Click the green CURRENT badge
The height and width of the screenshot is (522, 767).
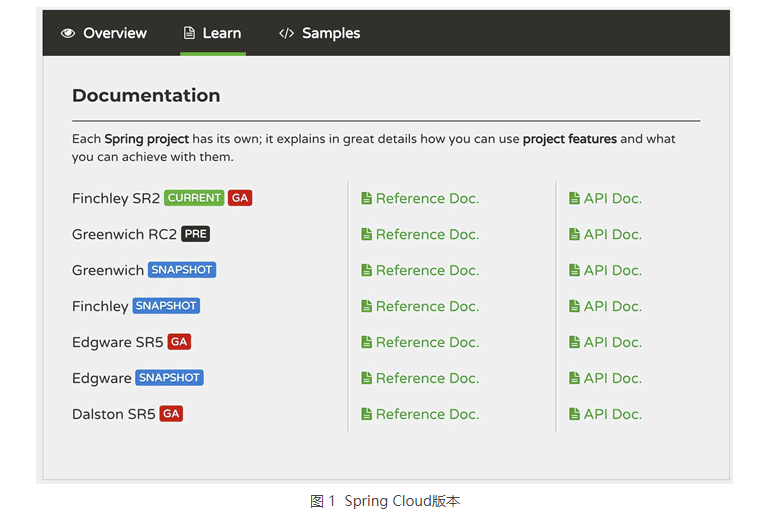194,198
